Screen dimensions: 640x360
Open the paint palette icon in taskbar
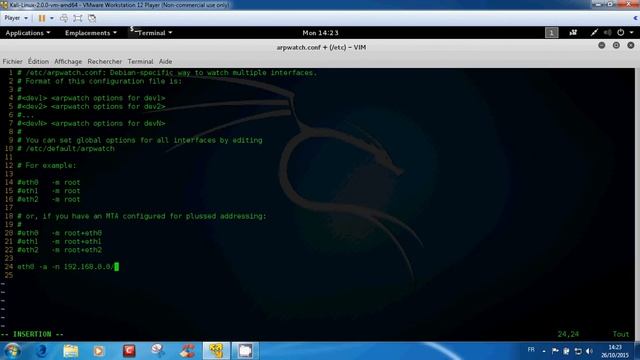[x=158, y=351]
